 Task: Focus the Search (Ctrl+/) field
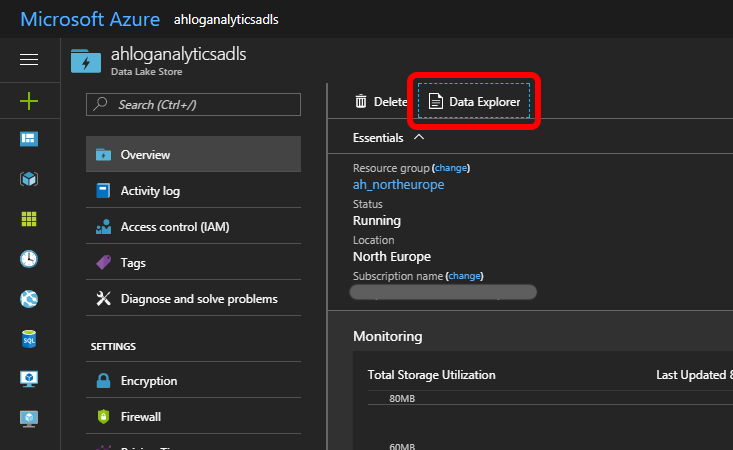(x=193, y=104)
